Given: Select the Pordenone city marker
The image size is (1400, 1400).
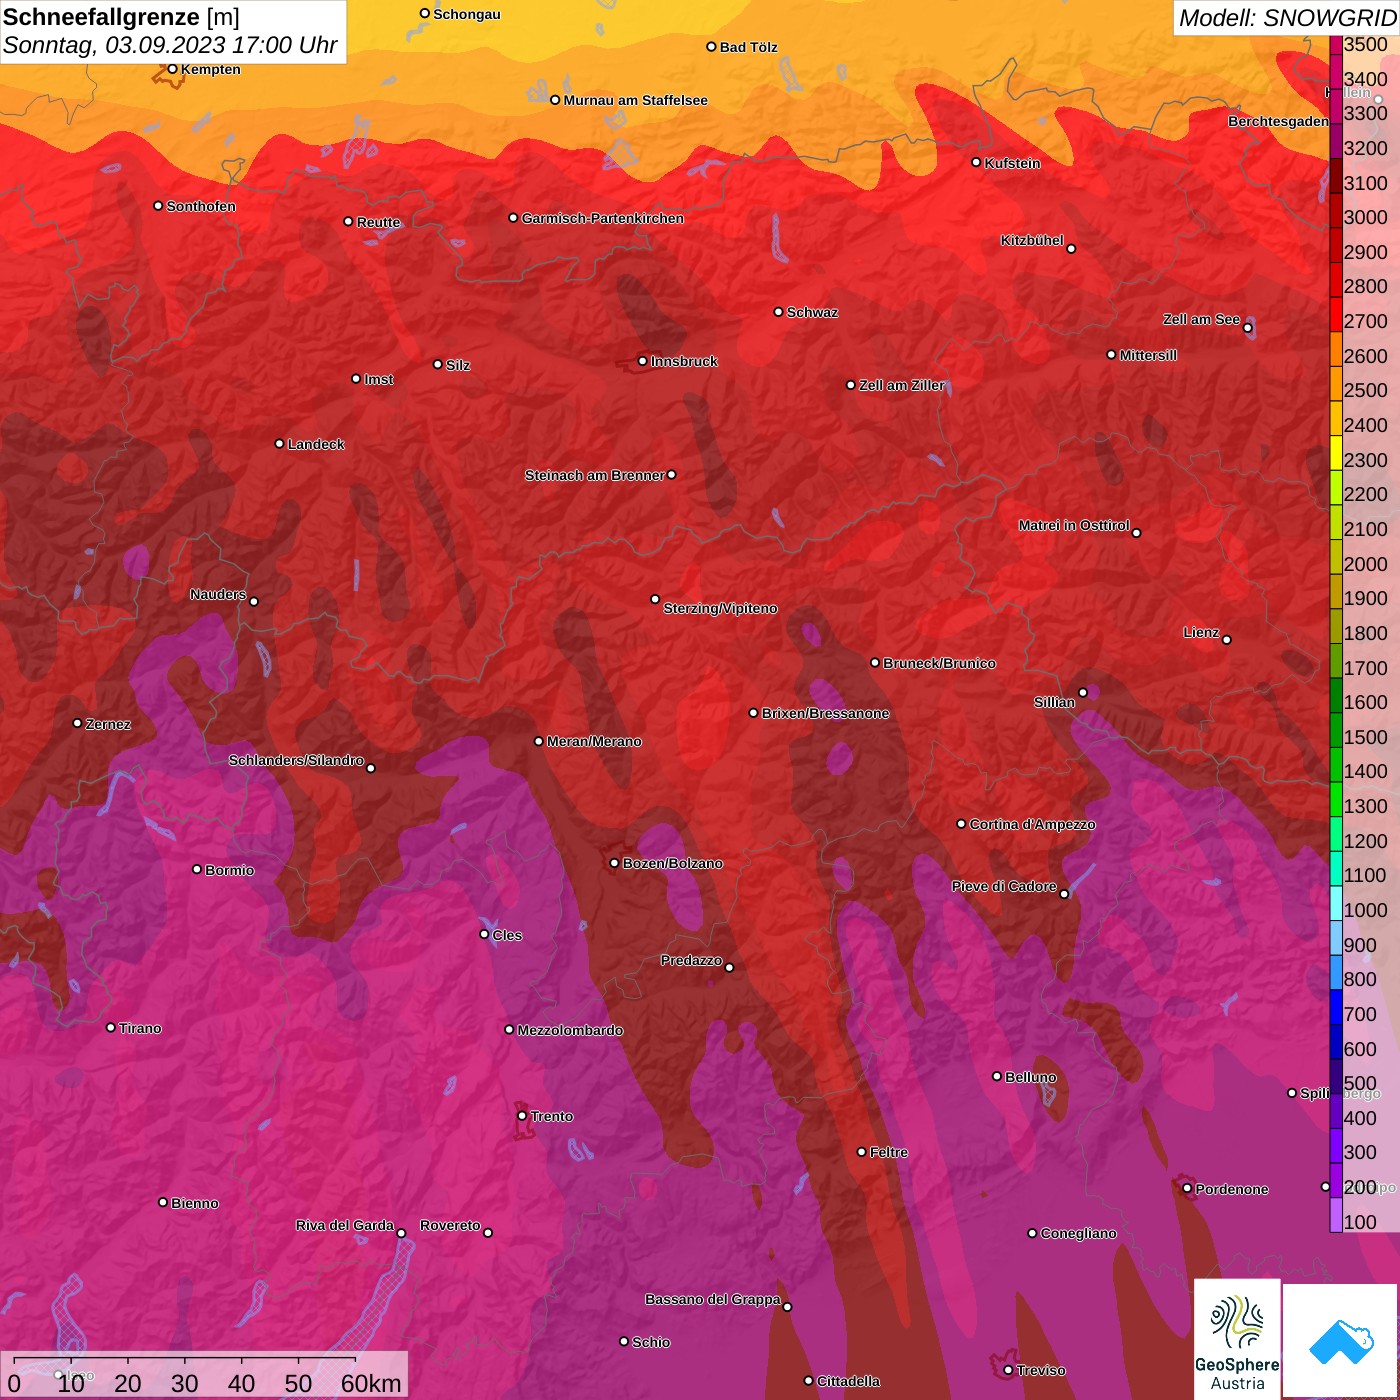Looking at the screenshot, I should [1187, 1189].
